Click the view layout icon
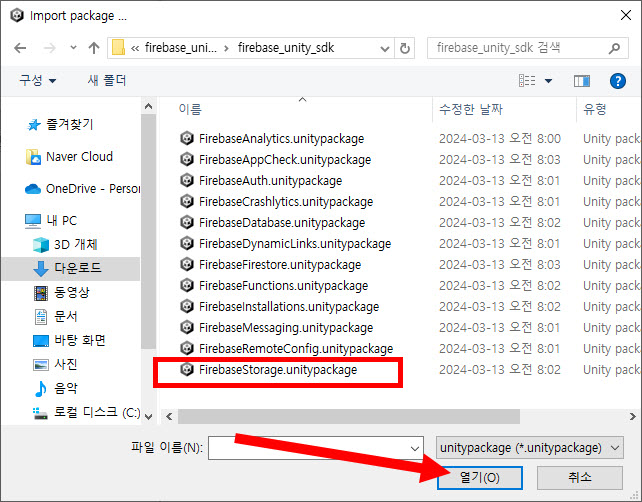This screenshot has height=502, width=642. (527, 80)
